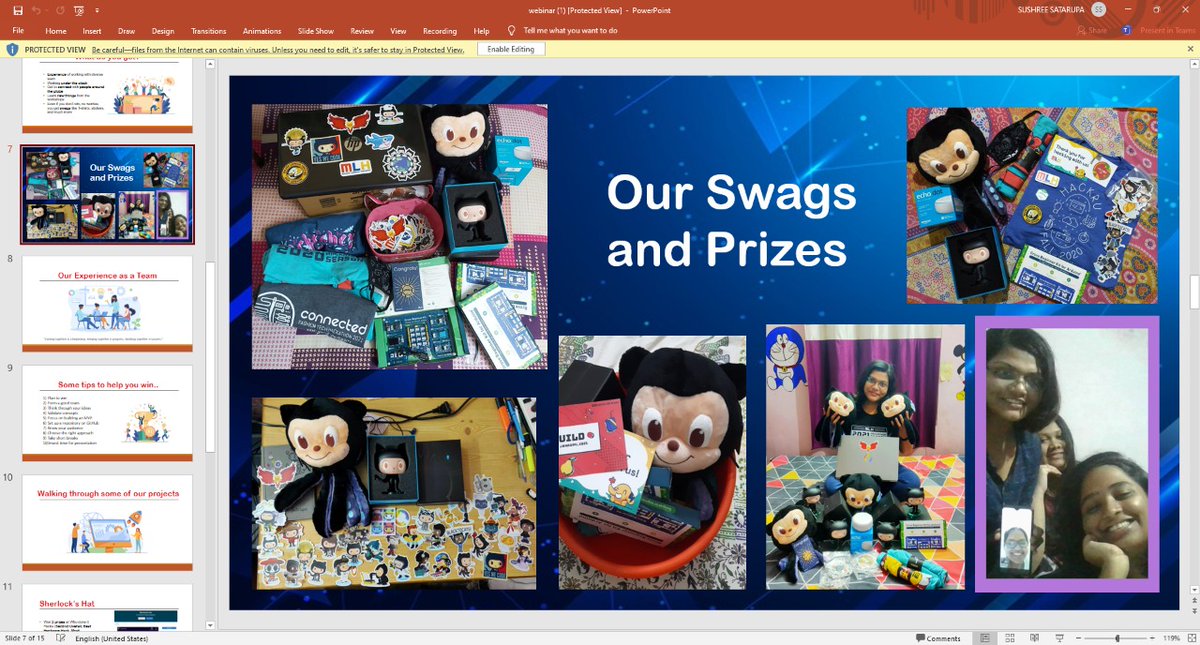This screenshot has height=645, width=1200.
Task: Click the main slide vertical scrollbar thumb
Action: 1193,291
